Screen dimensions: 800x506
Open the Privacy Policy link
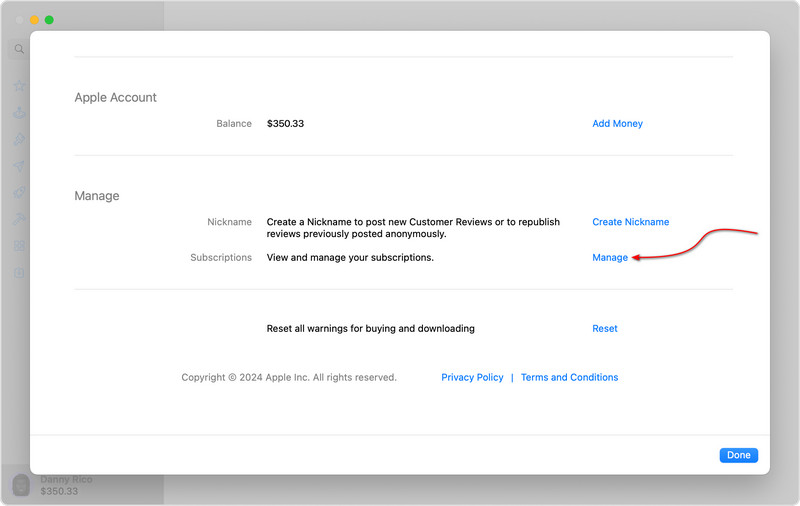[x=472, y=377]
